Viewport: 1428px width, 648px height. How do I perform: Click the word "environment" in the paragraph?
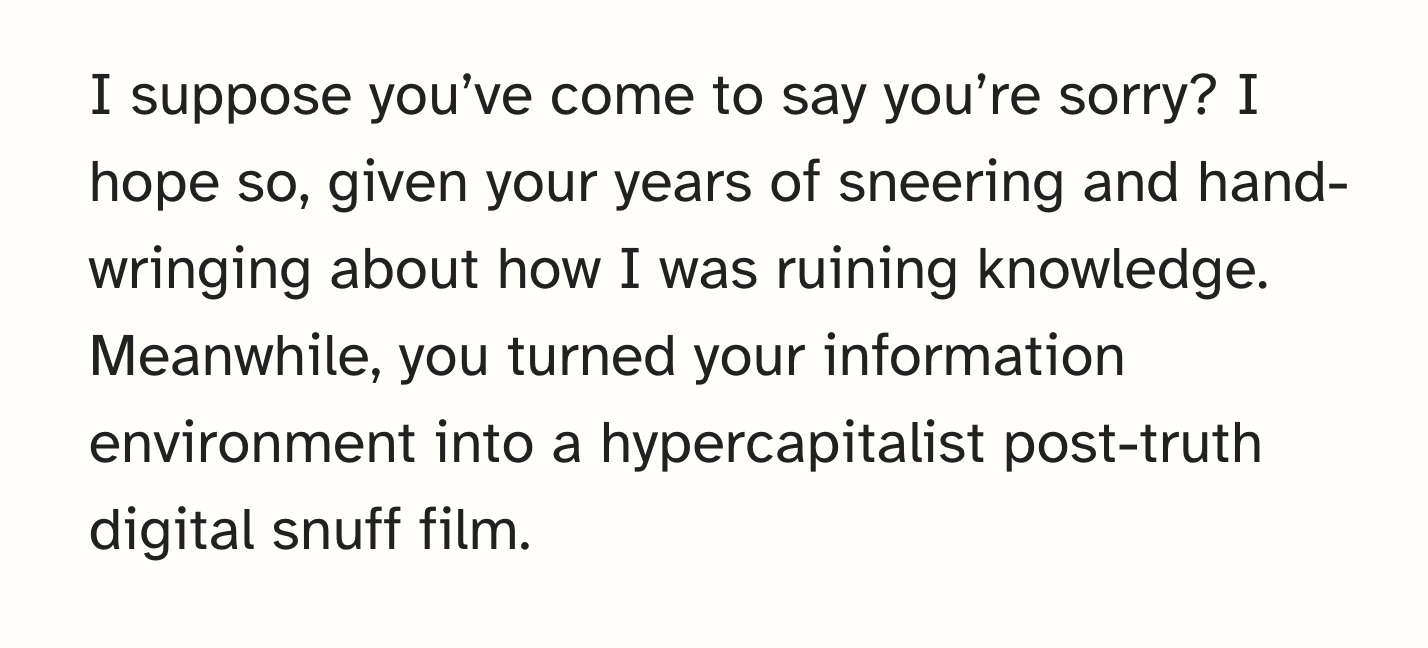252,446
